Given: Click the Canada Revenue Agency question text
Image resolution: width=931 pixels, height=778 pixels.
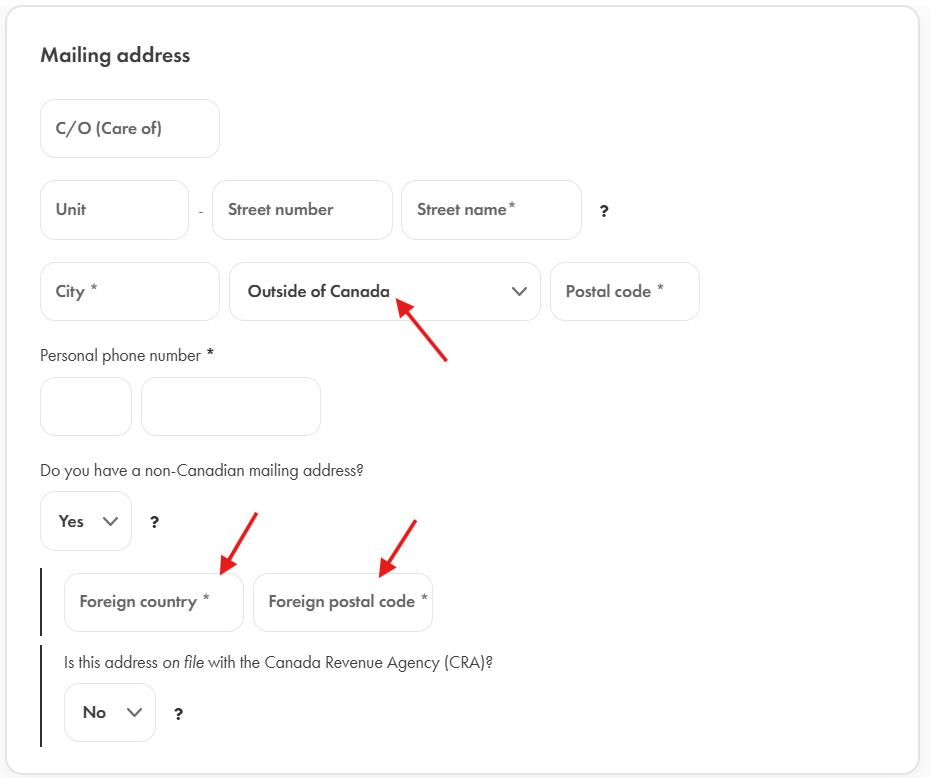Looking at the screenshot, I should [x=278, y=662].
